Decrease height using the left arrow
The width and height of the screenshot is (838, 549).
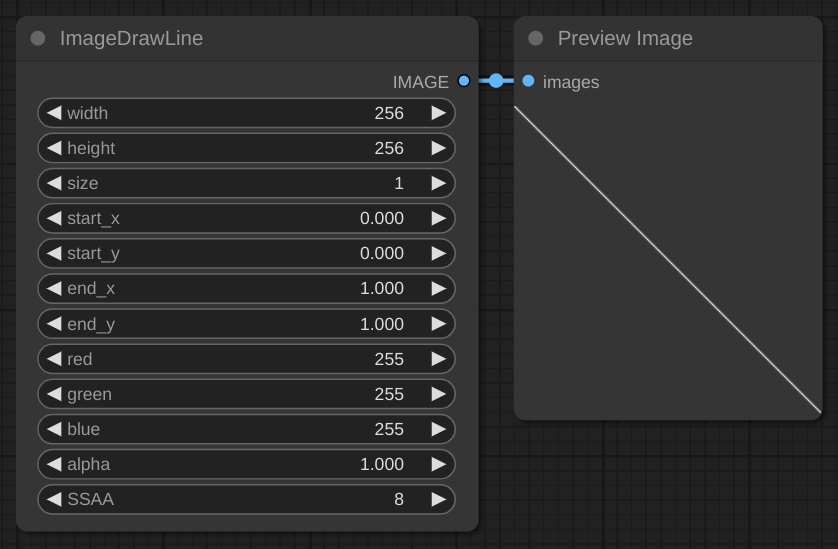click(x=54, y=148)
